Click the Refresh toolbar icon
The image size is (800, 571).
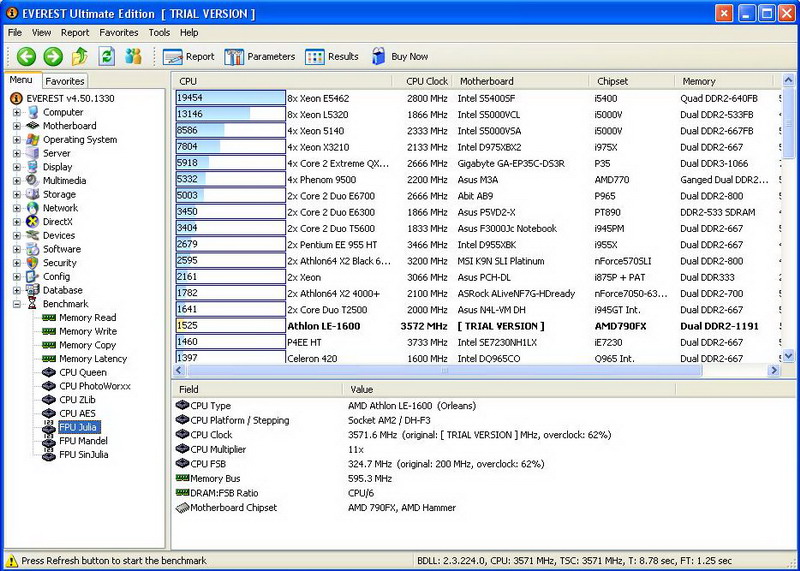click(107, 56)
